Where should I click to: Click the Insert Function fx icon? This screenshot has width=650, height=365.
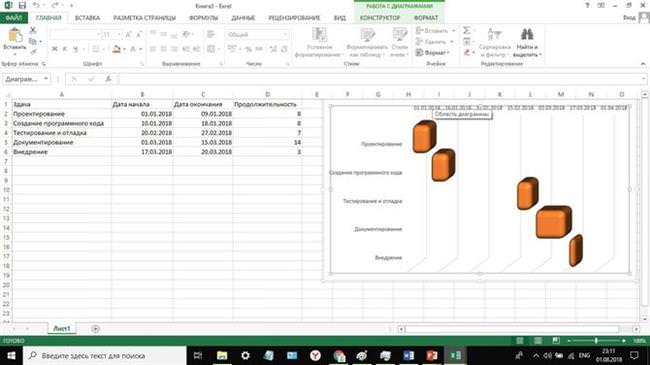point(108,79)
